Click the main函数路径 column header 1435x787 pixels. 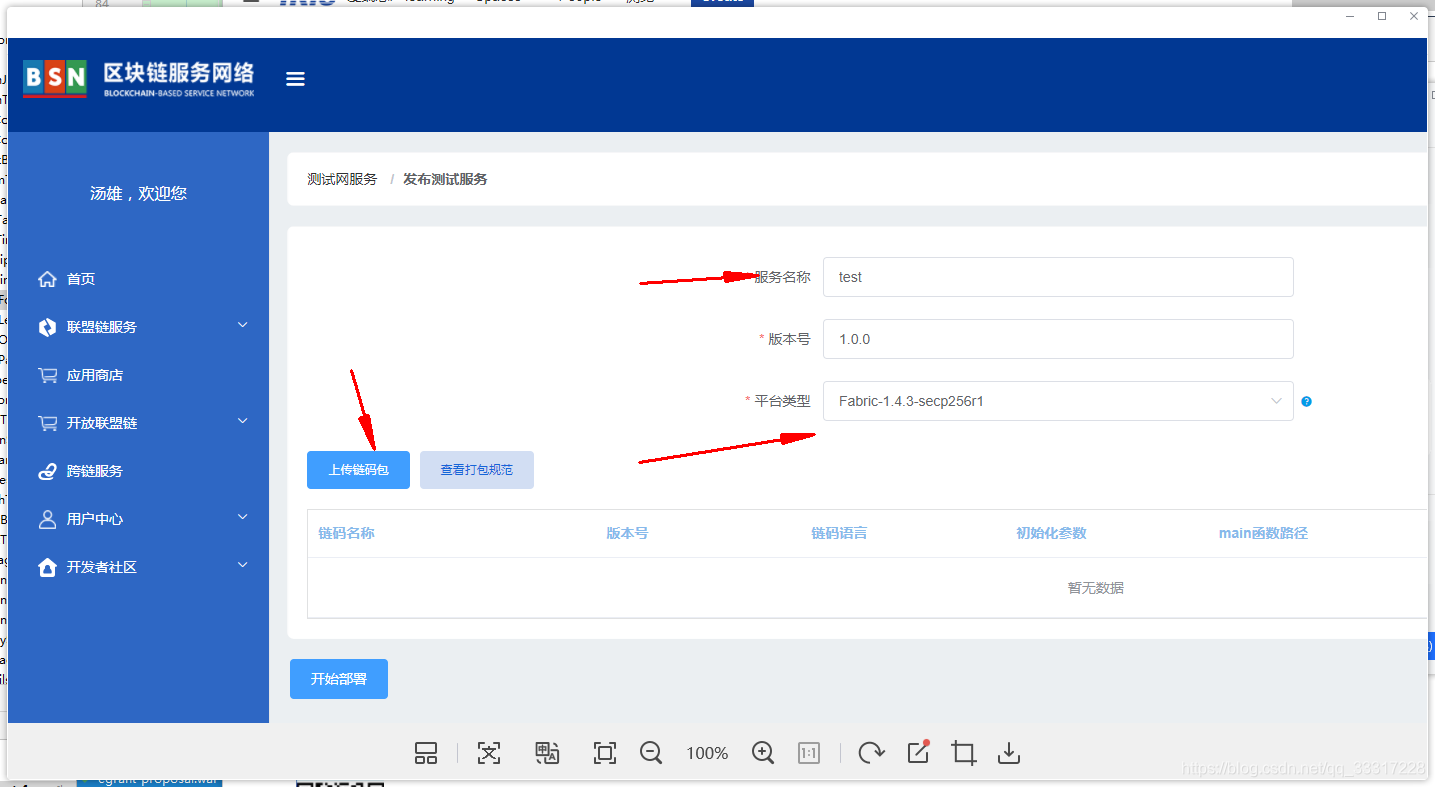(x=1263, y=533)
